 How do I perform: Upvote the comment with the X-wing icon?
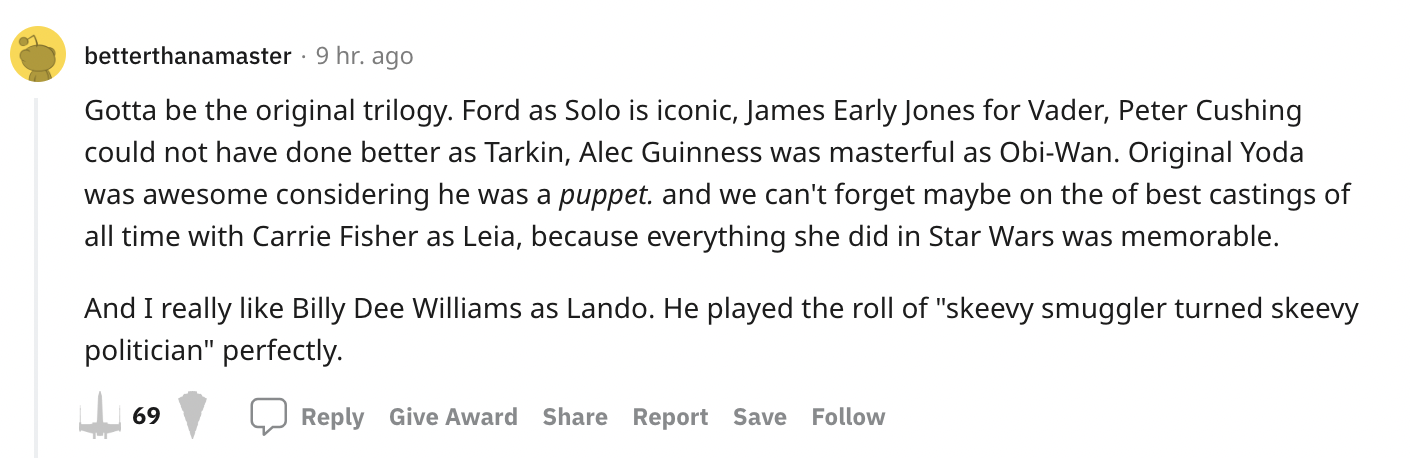pyautogui.click(x=100, y=416)
